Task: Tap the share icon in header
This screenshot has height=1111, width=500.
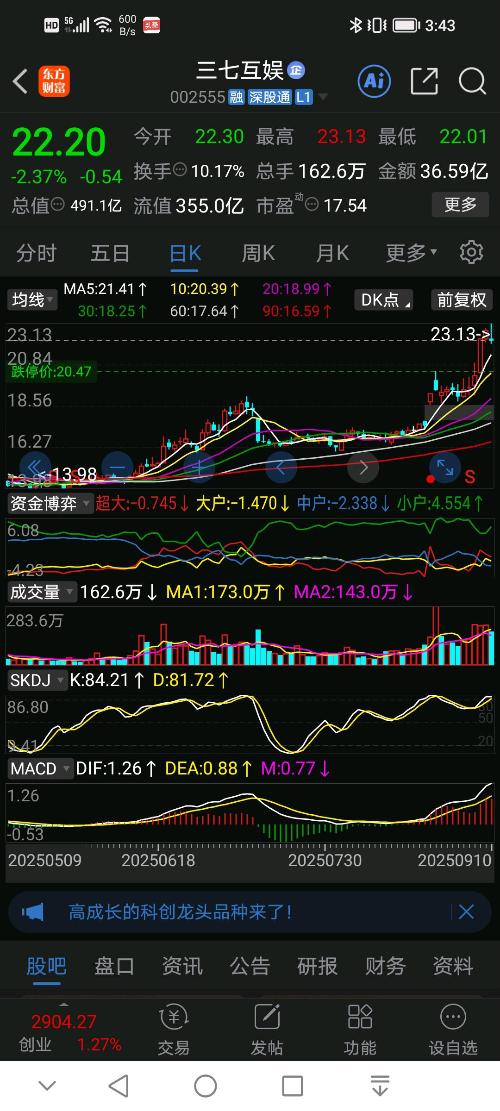Action: coord(424,81)
